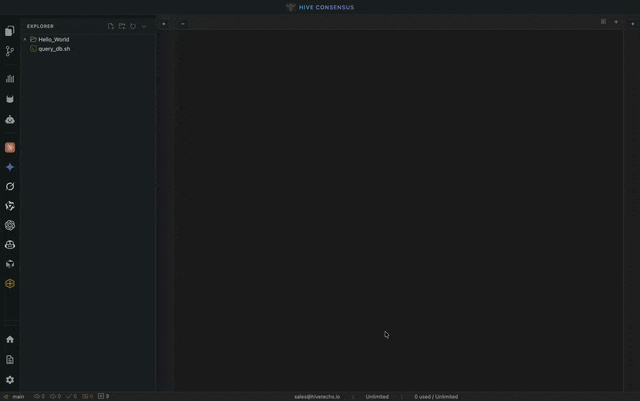Click the New Folder icon in Explorer
Viewport: 640px width, 401px height.
click(x=122, y=26)
